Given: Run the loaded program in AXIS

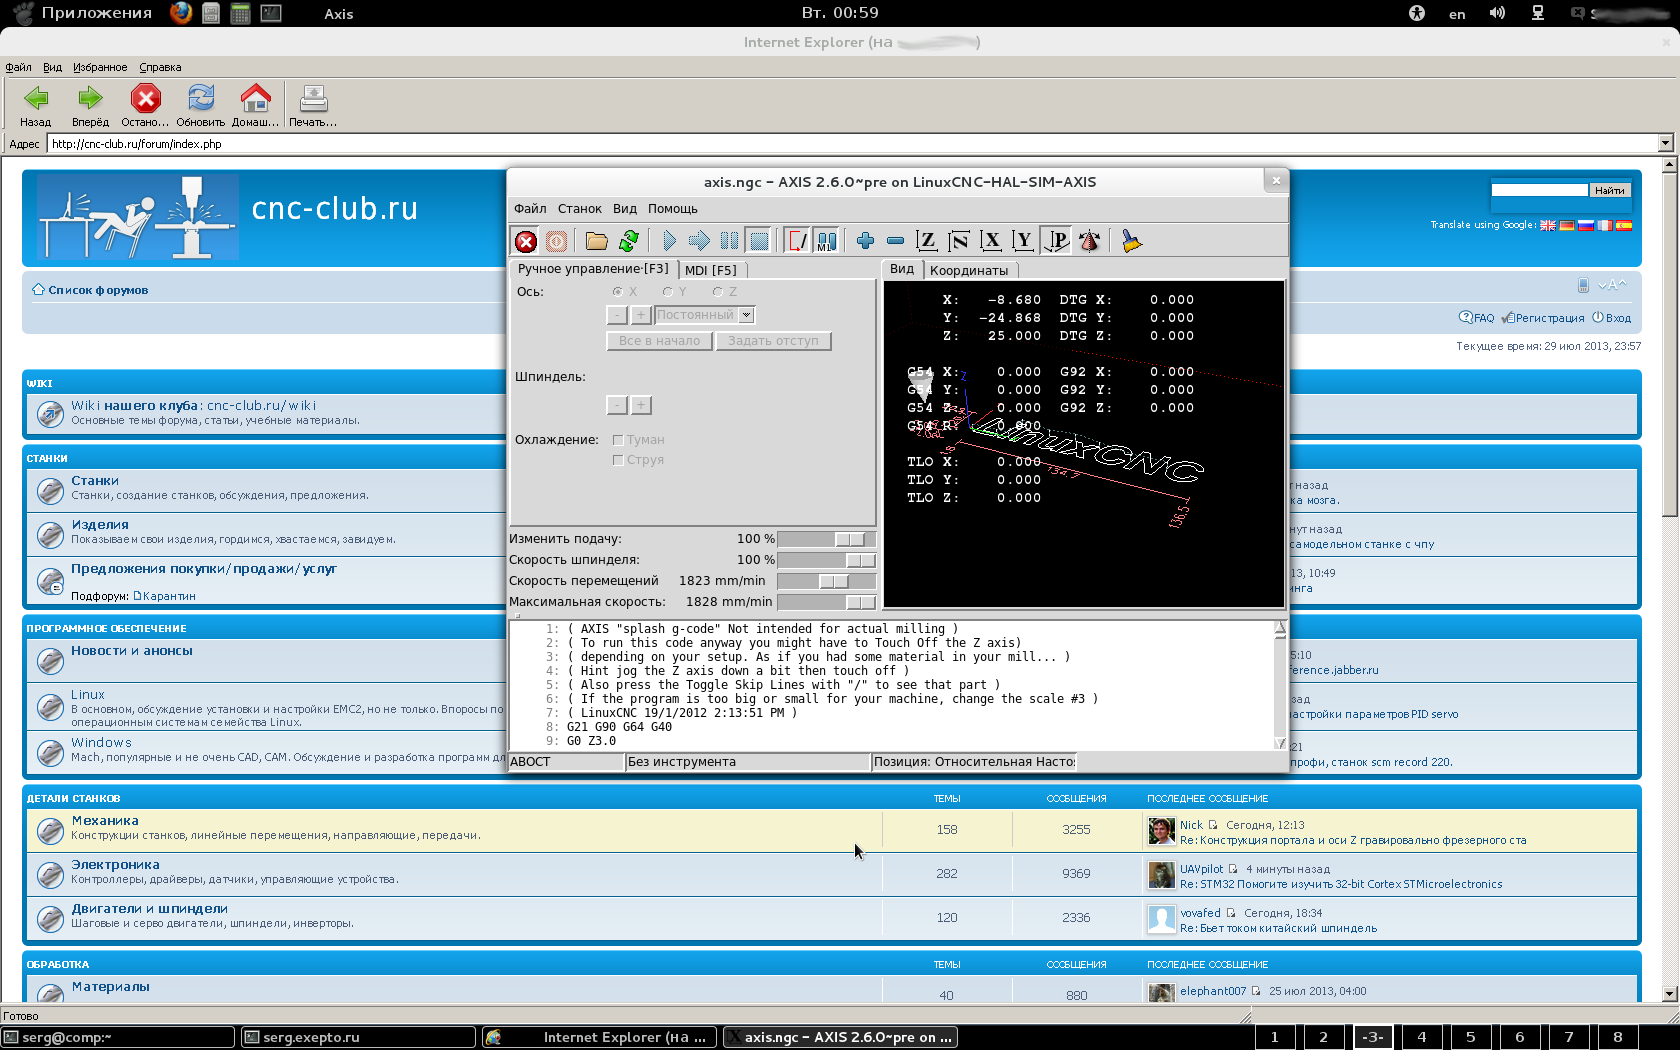Looking at the screenshot, I should [669, 241].
